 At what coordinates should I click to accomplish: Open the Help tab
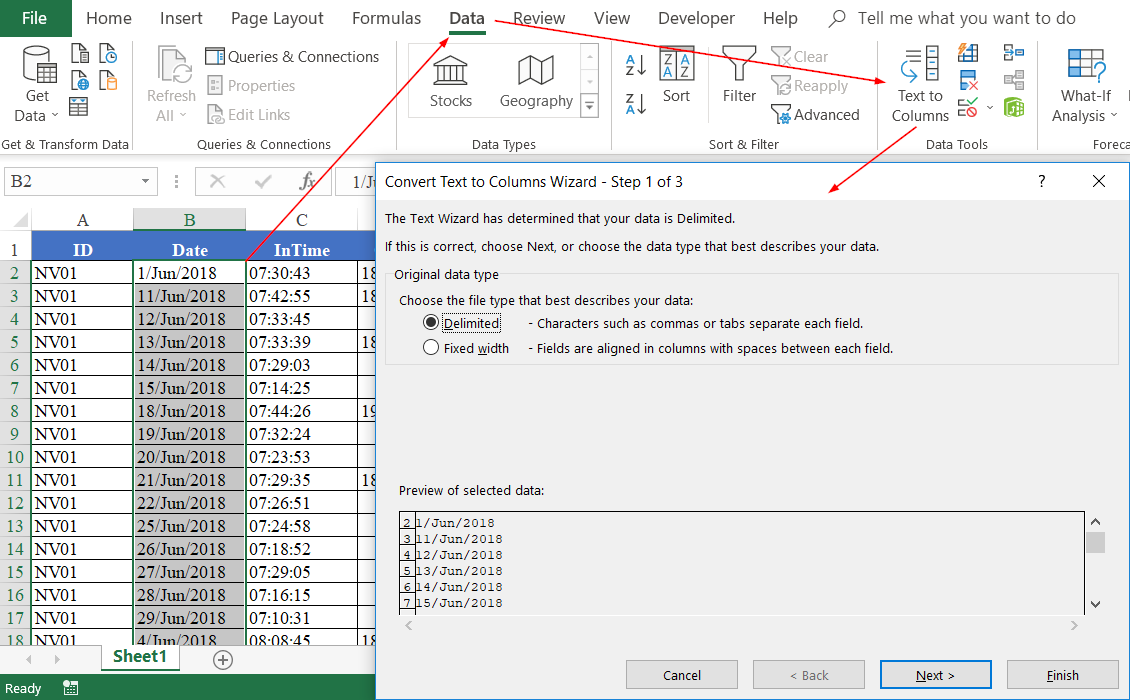pos(780,18)
